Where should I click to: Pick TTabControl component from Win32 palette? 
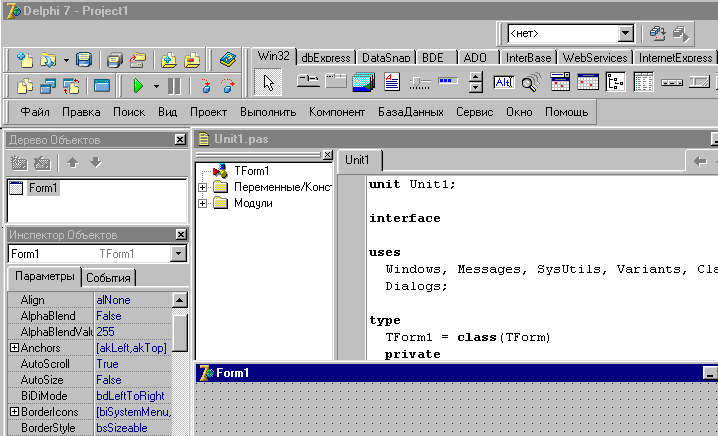(x=308, y=82)
